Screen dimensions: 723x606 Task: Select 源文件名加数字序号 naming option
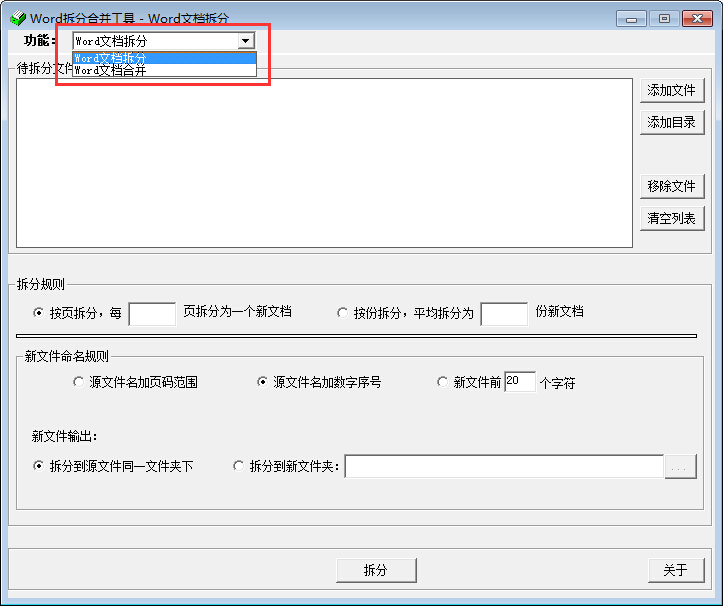point(262,382)
